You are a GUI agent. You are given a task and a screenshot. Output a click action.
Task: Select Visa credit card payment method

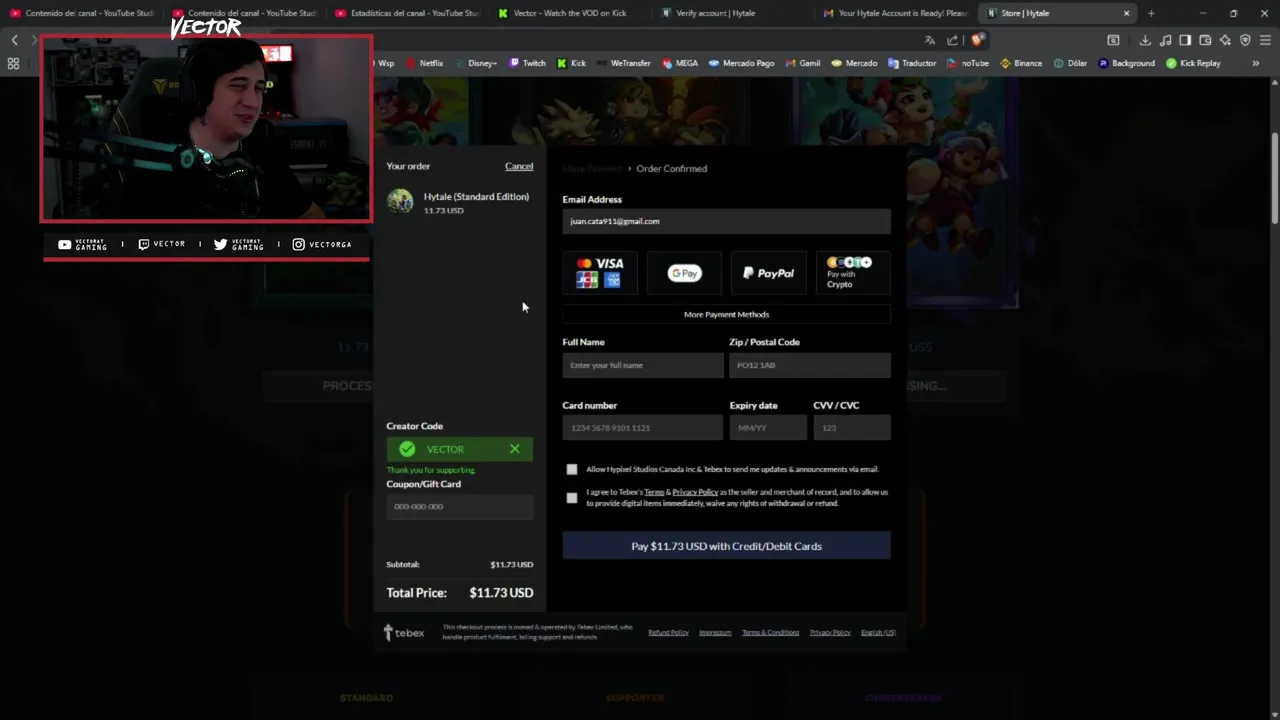tap(601, 273)
